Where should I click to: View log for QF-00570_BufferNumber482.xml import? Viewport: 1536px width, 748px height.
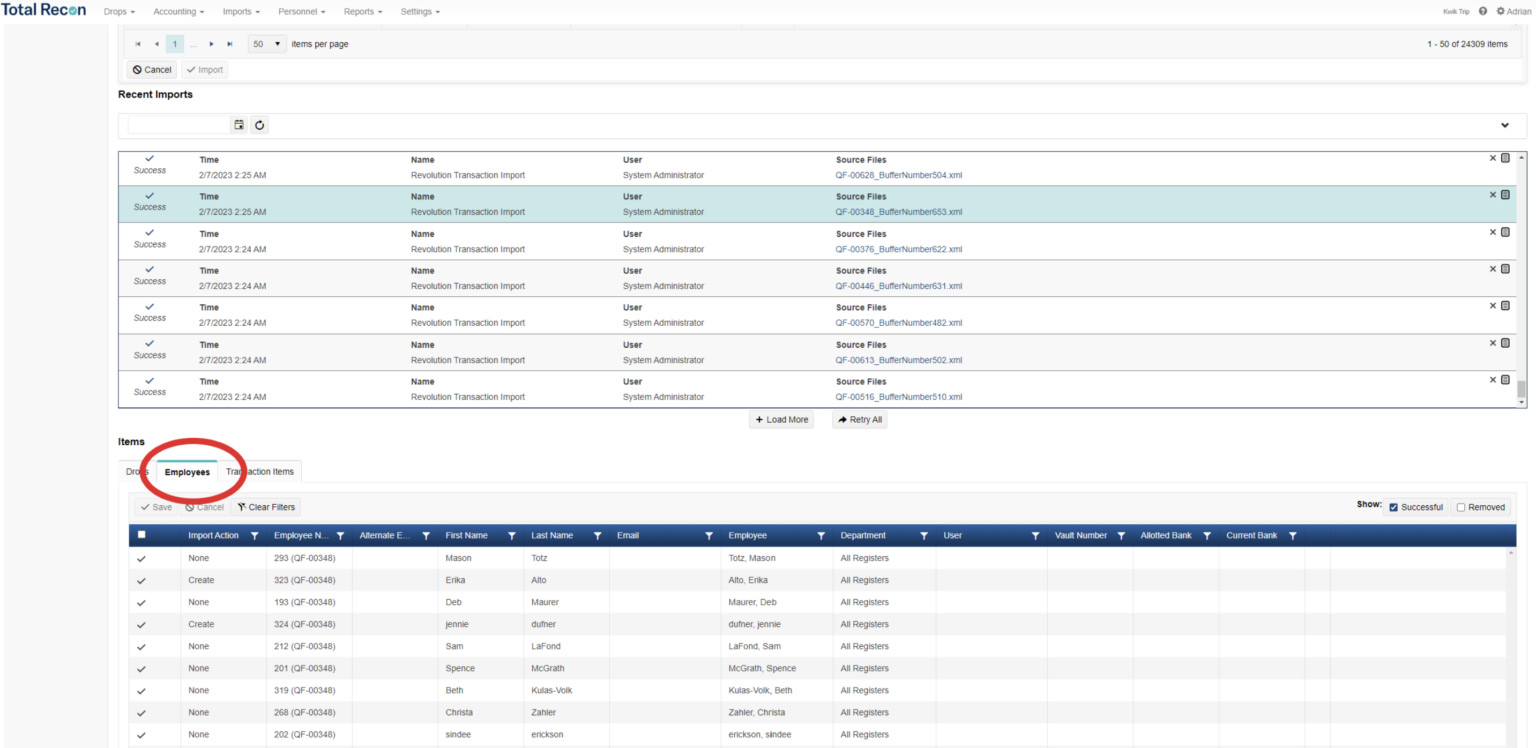[x=1505, y=306]
